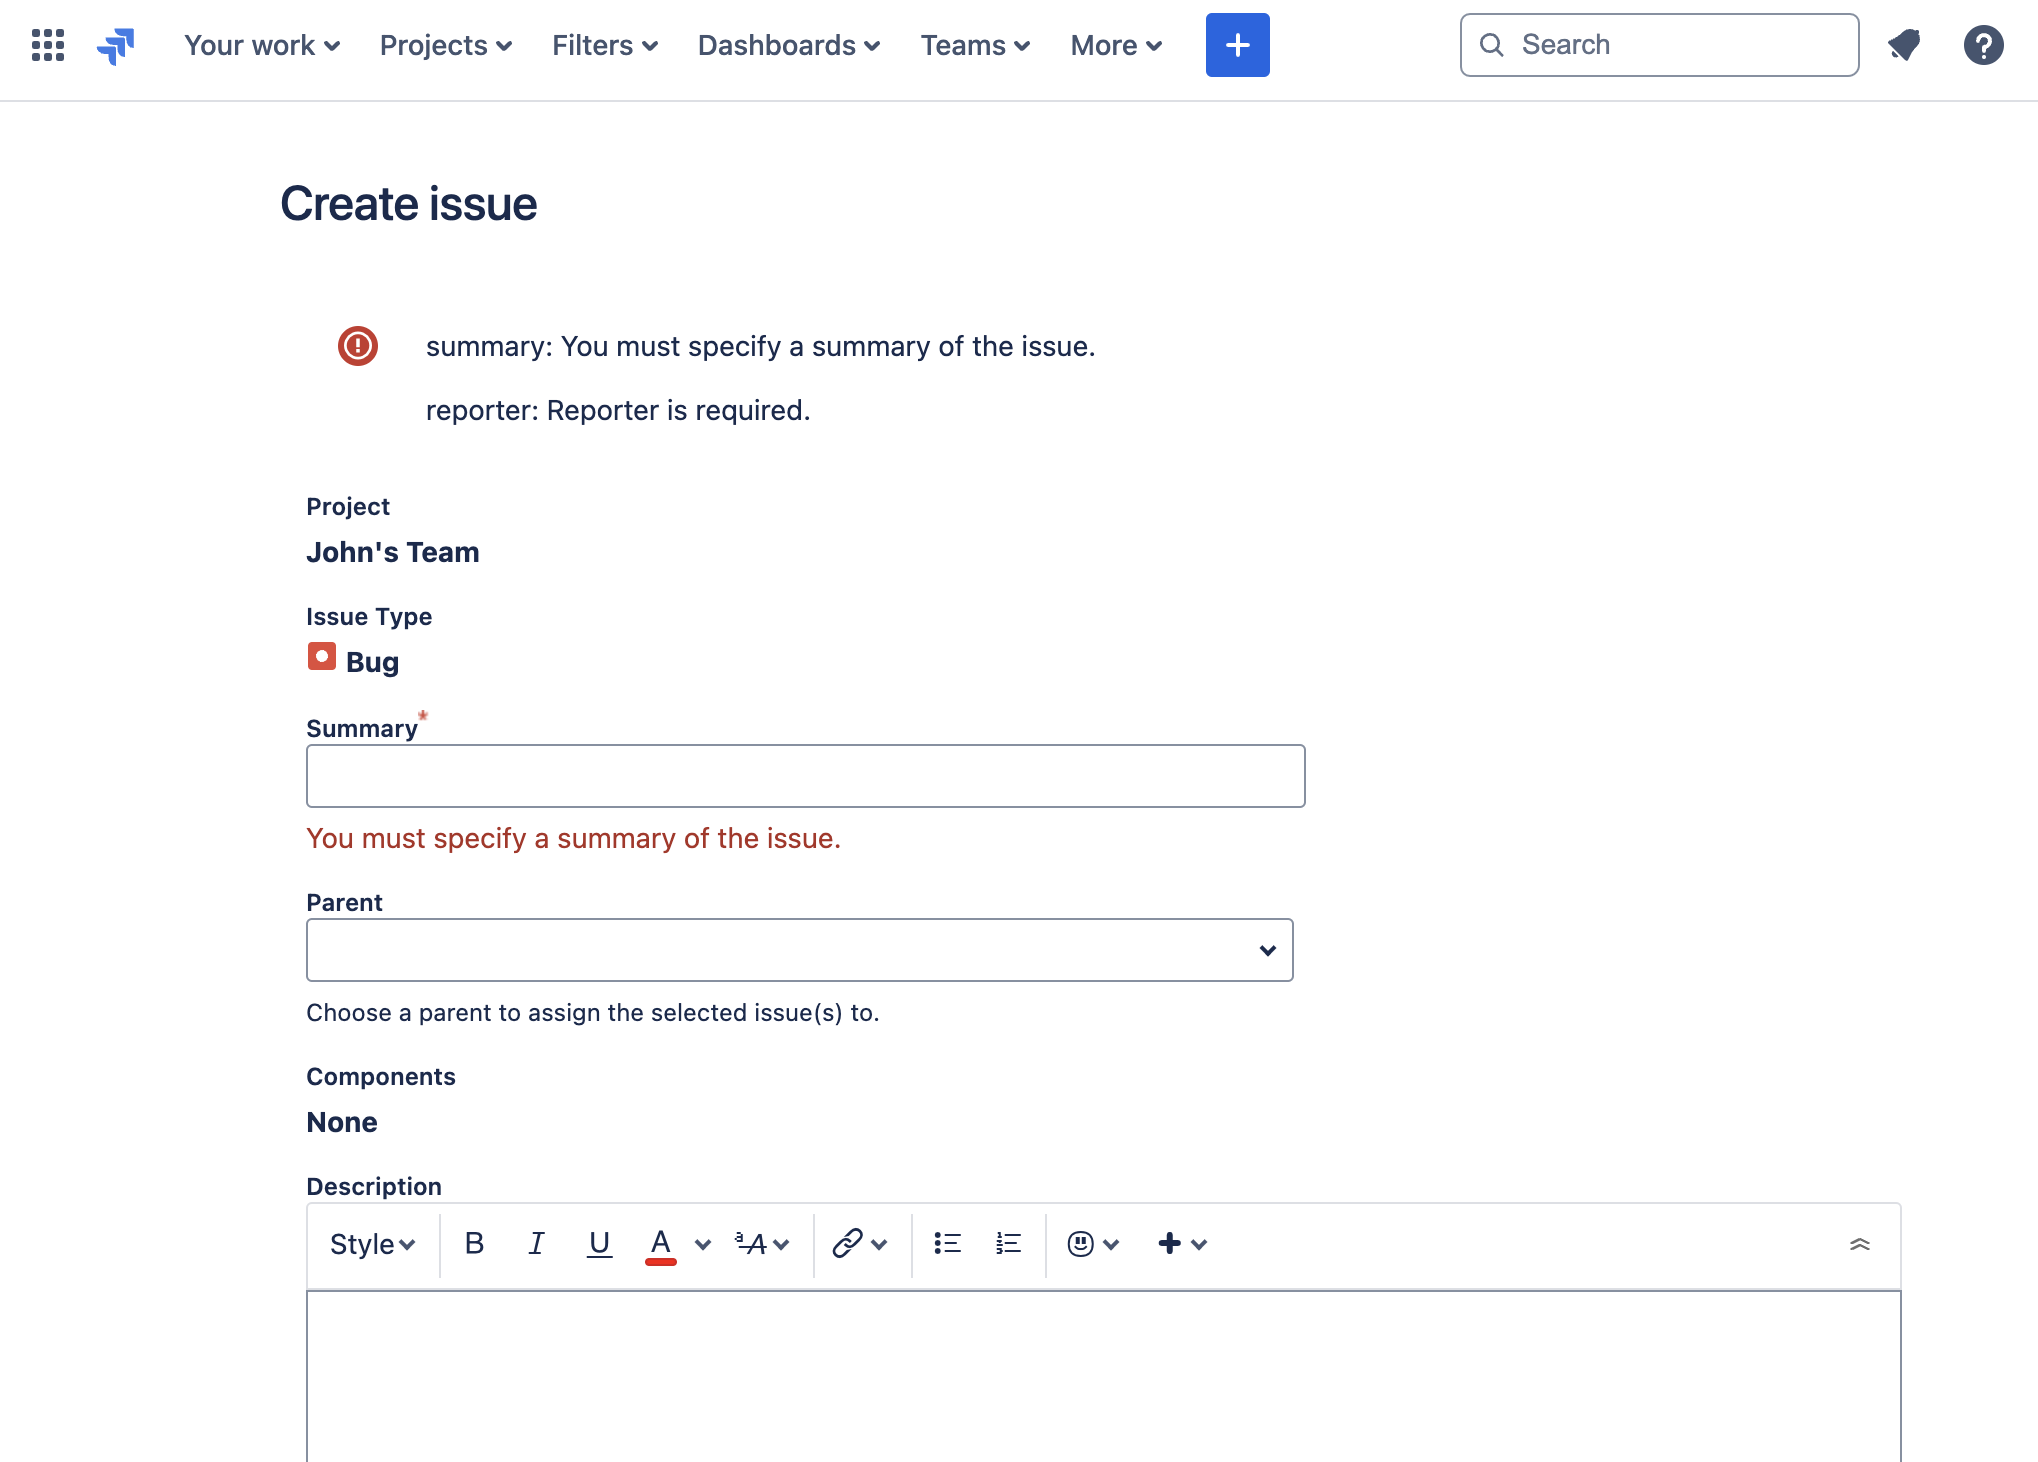The height and width of the screenshot is (1462, 2038).
Task: Insert a numbered list
Action: pos(1008,1243)
